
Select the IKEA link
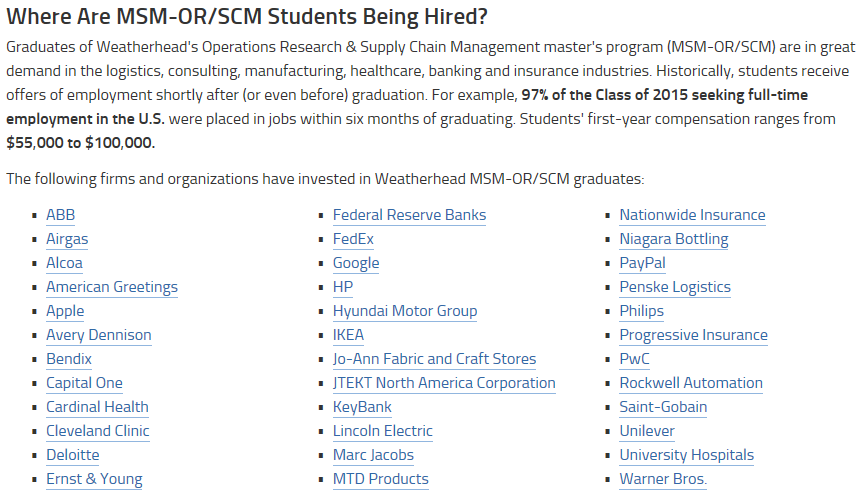coord(348,335)
